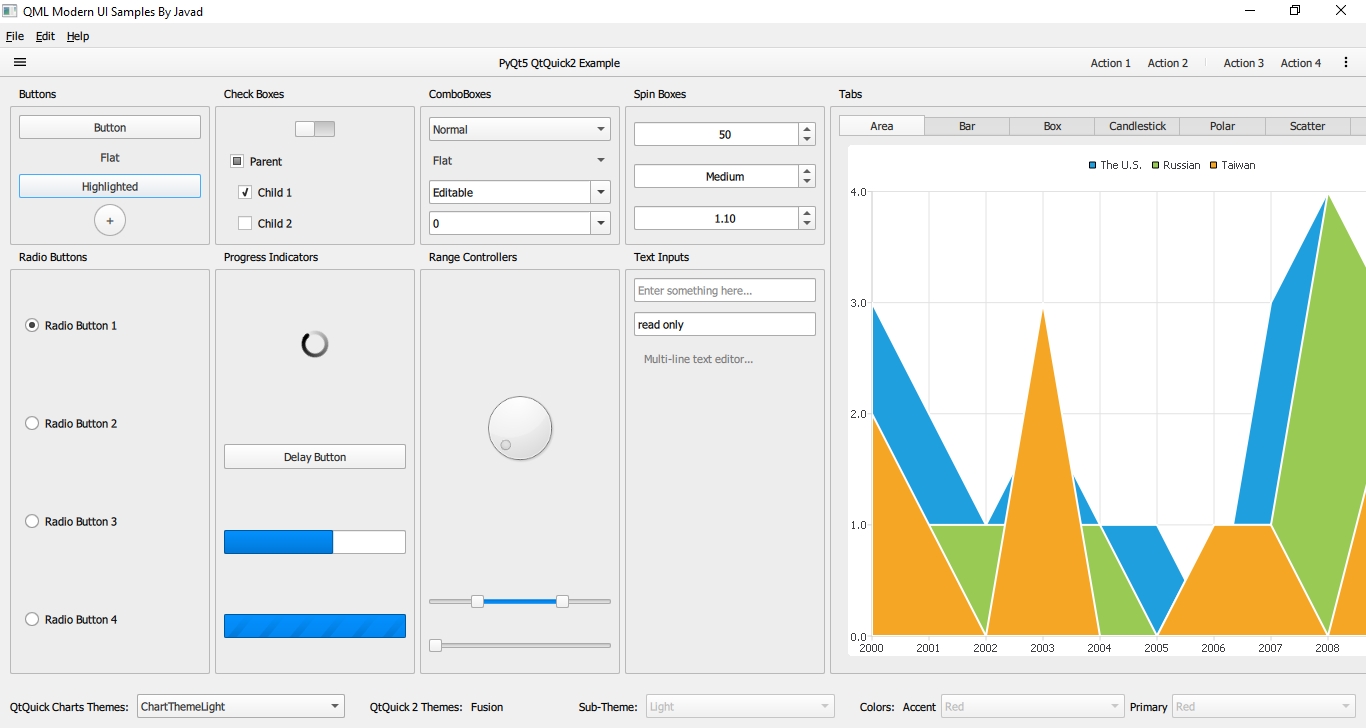Screen dimensions: 1366x728
Task: Open the ChartThemeLight themes dropdown
Action: pos(241,706)
